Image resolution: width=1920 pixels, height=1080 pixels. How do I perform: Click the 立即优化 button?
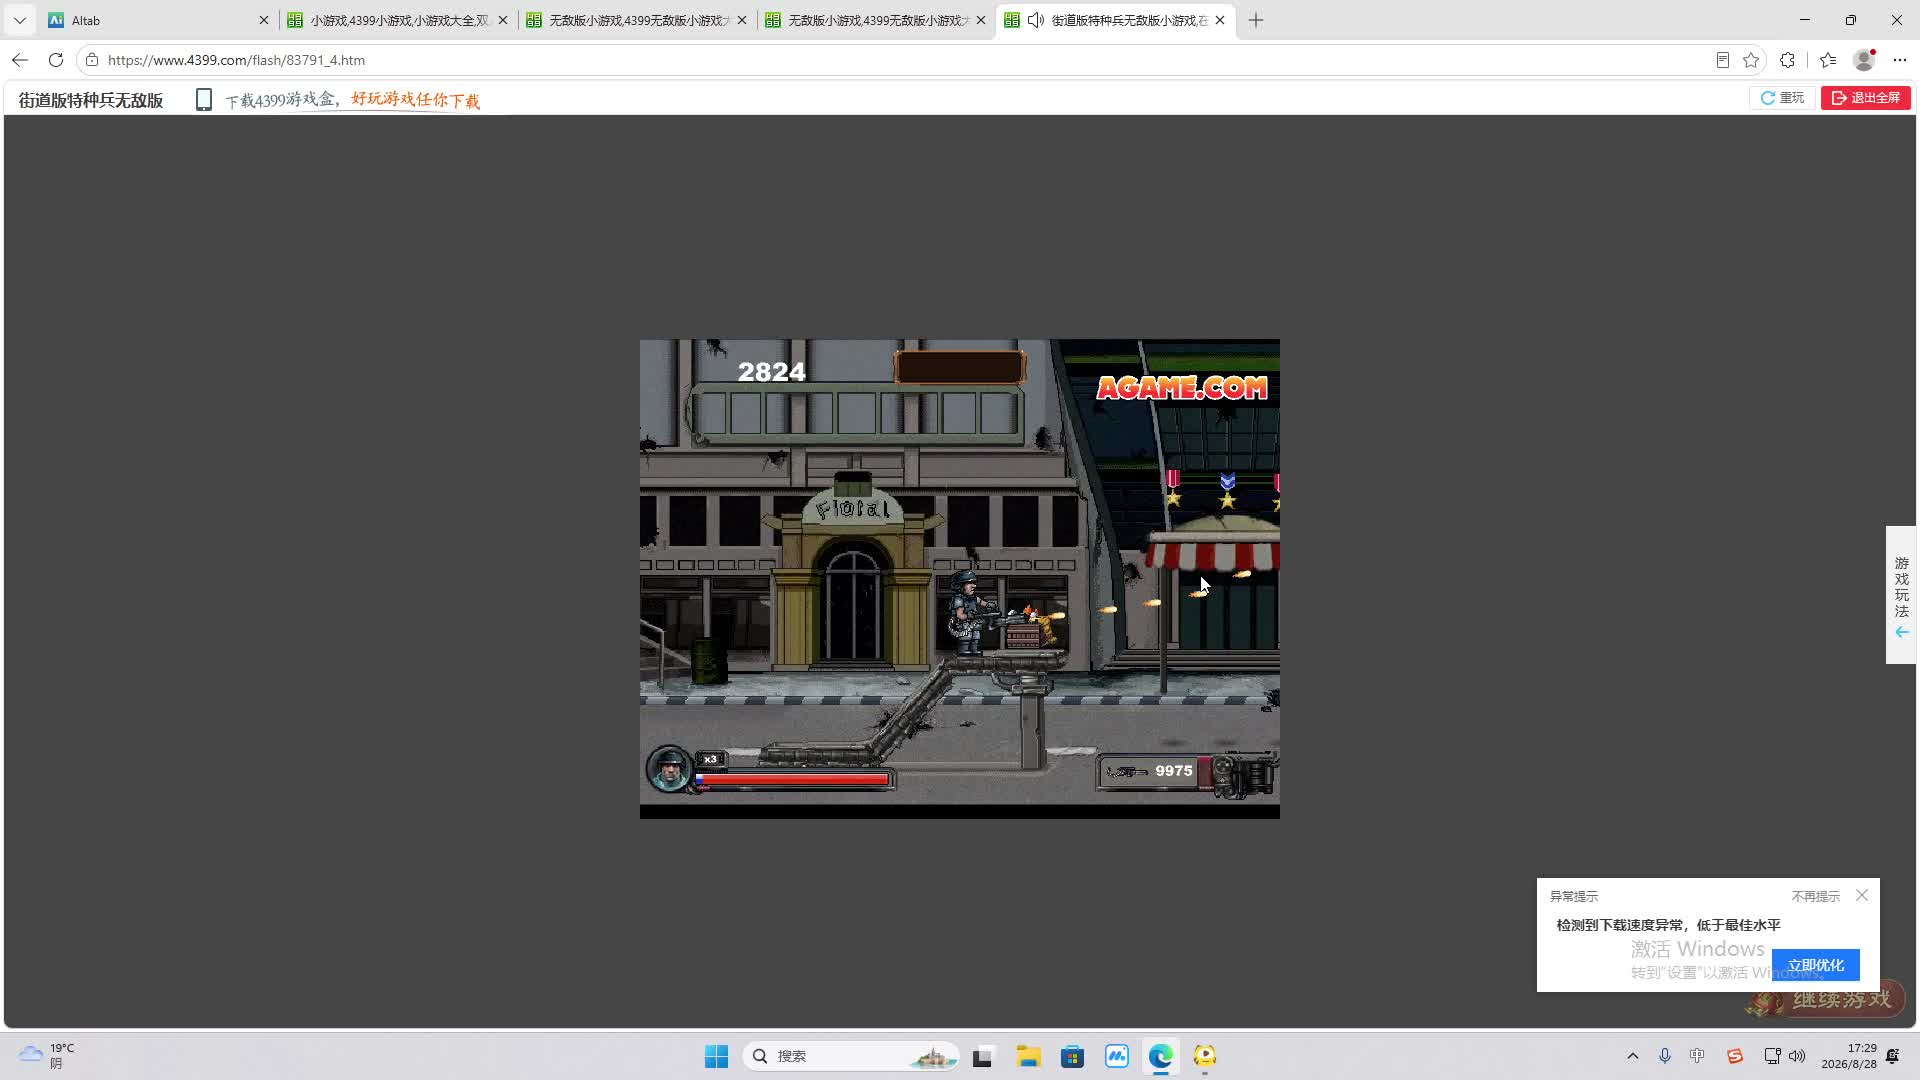(1816, 965)
